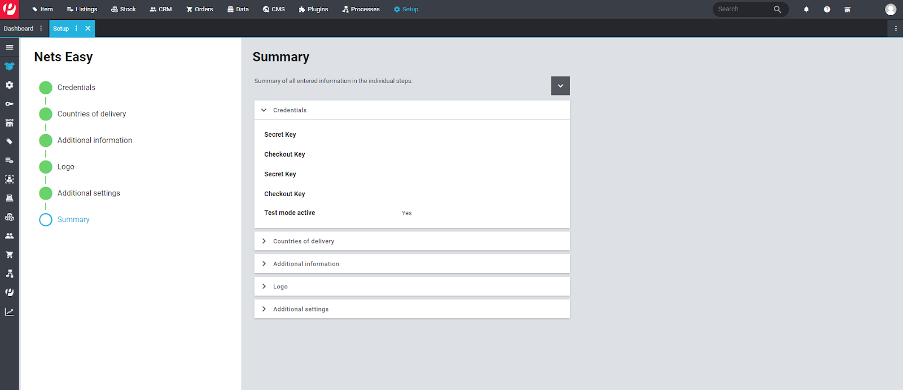904x390 pixels.
Task: Click the 'Nets Easy' heading
Action: coord(63,57)
